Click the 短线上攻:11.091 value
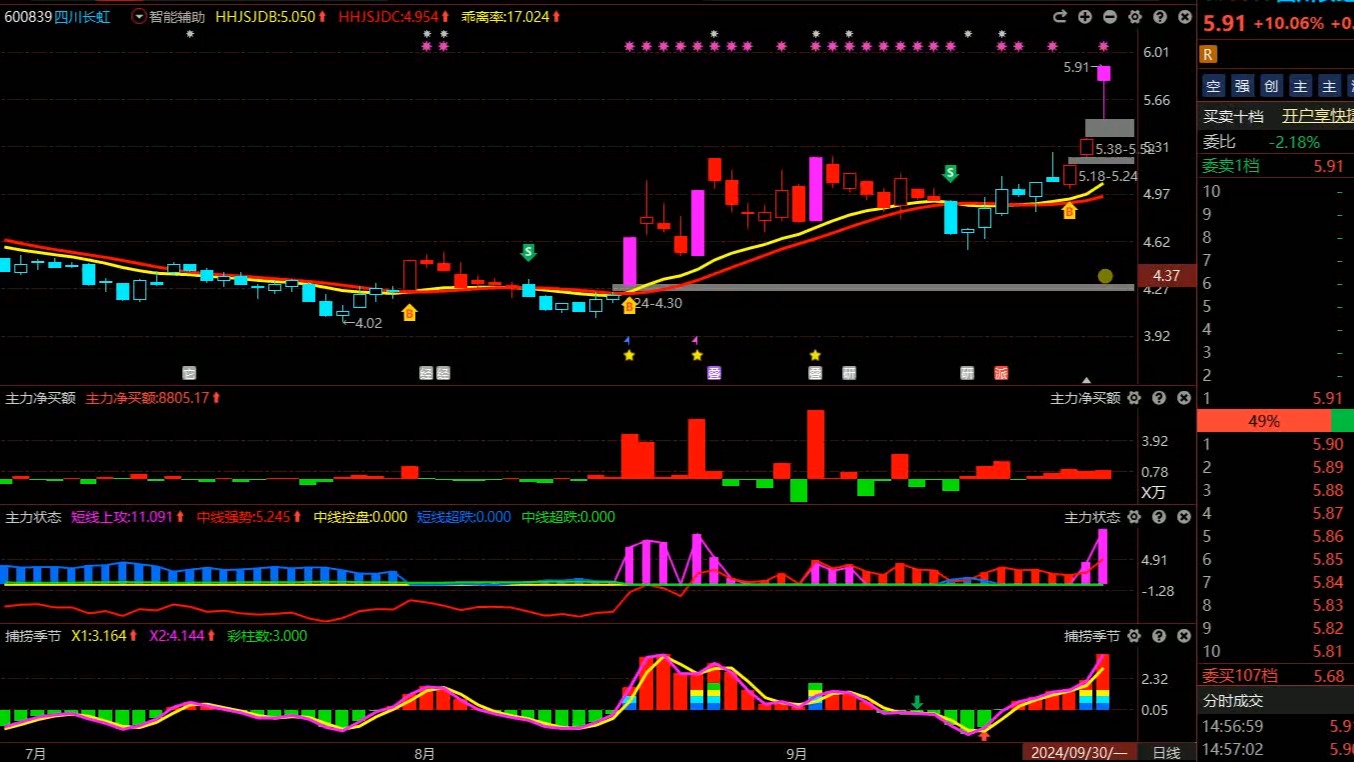 point(129,517)
